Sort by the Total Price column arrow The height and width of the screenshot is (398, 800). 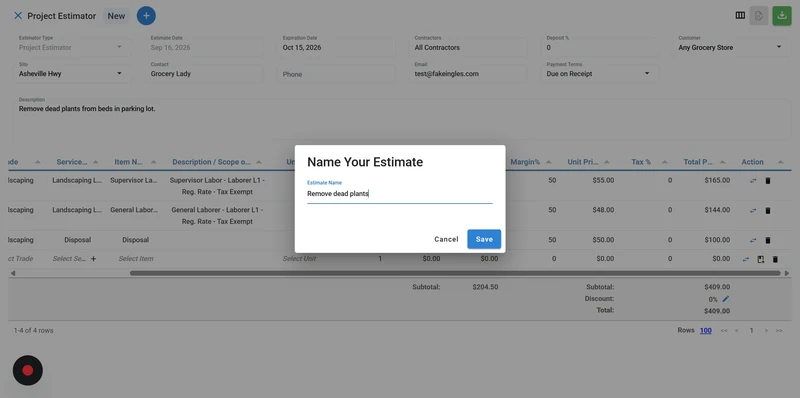(x=722, y=162)
